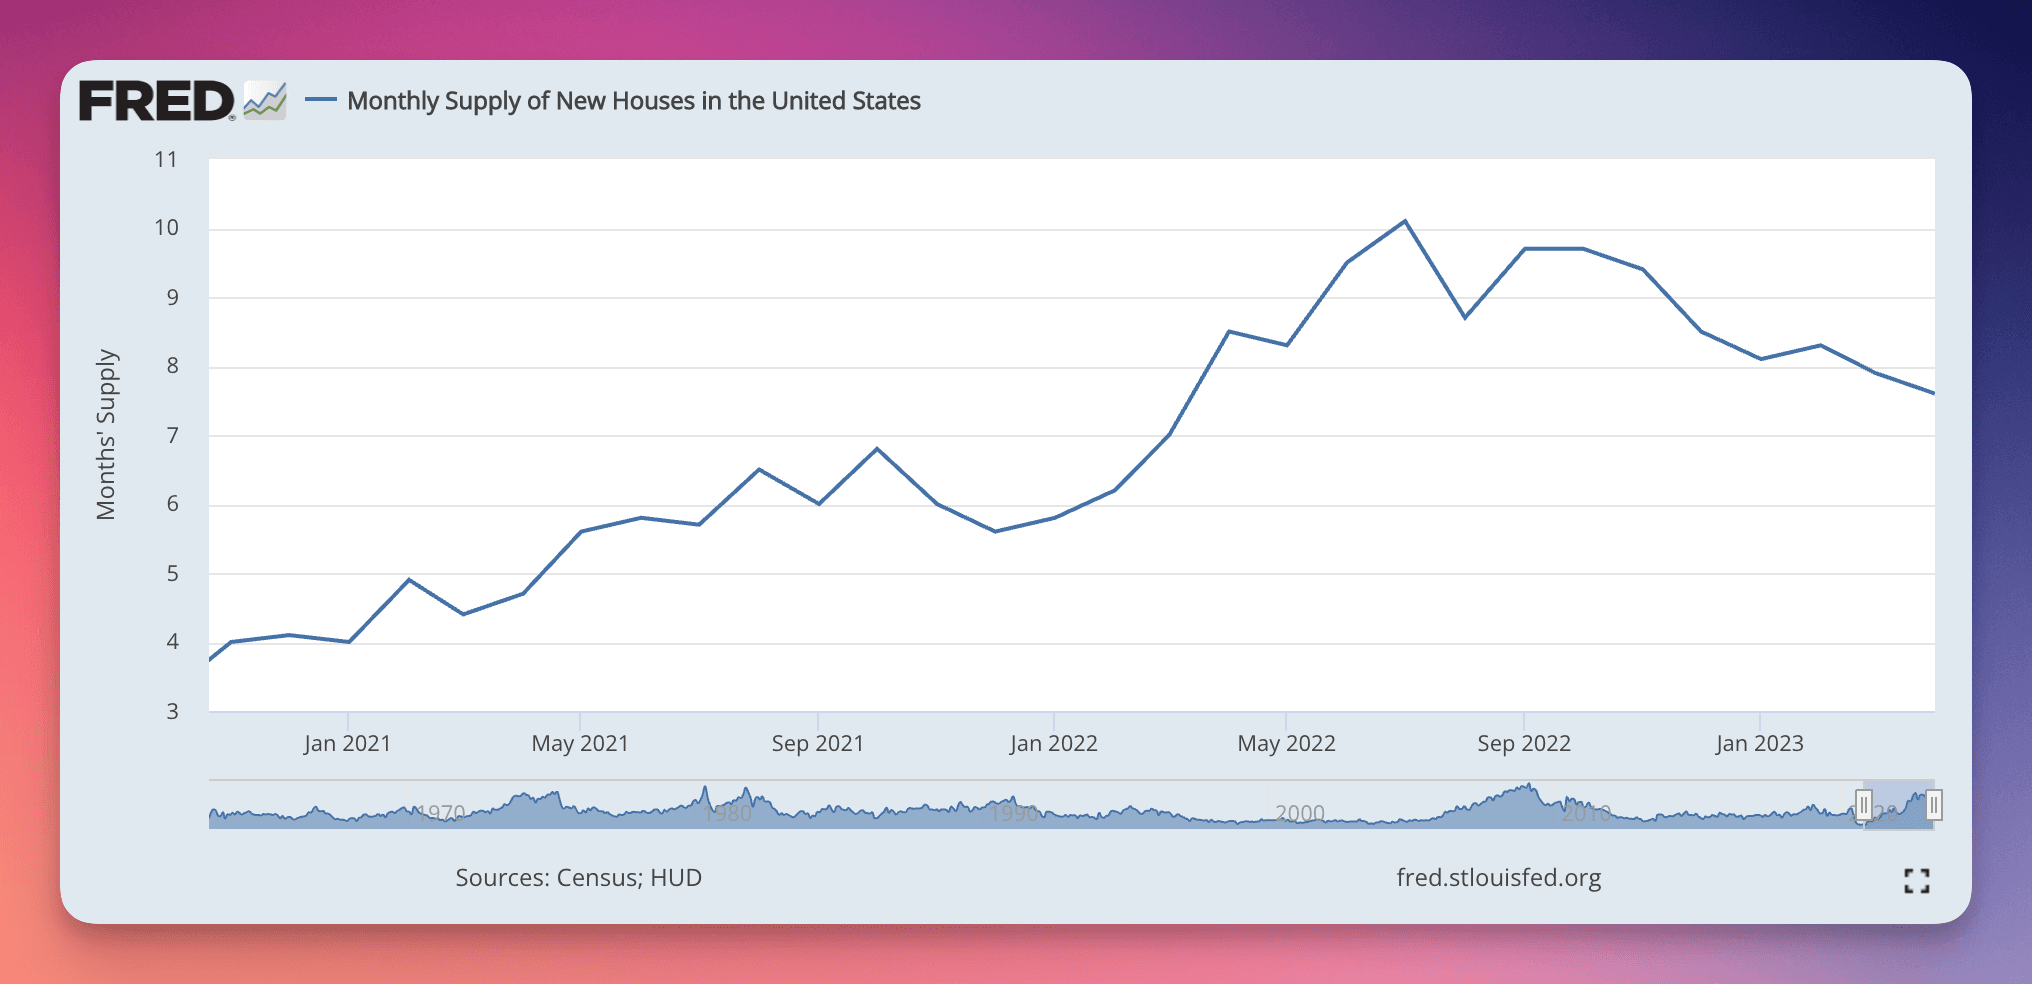Click the left range navigator handle

point(1863,805)
